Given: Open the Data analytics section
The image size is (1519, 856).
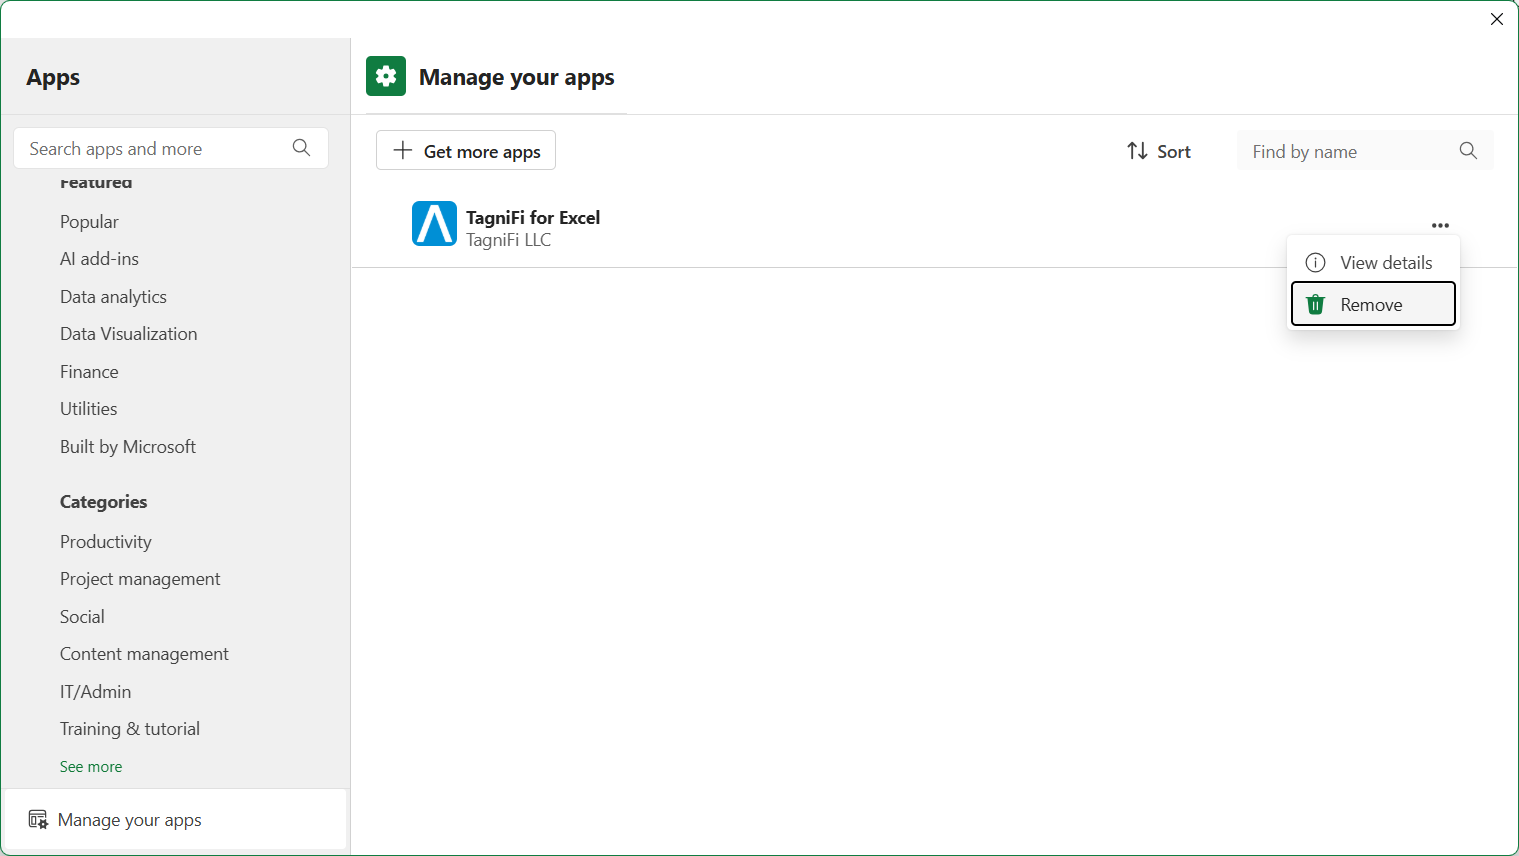Looking at the screenshot, I should click(x=113, y=297).
